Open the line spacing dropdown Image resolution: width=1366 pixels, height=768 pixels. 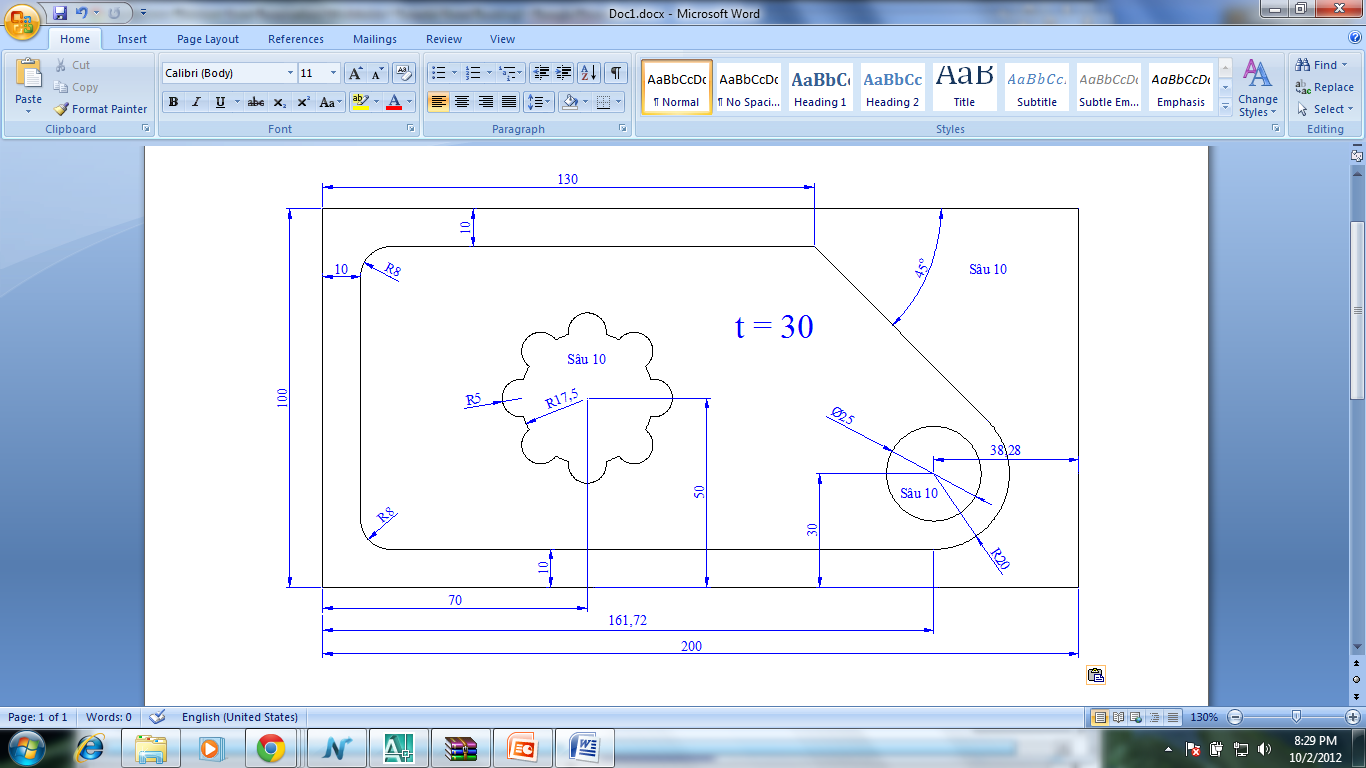540,102
